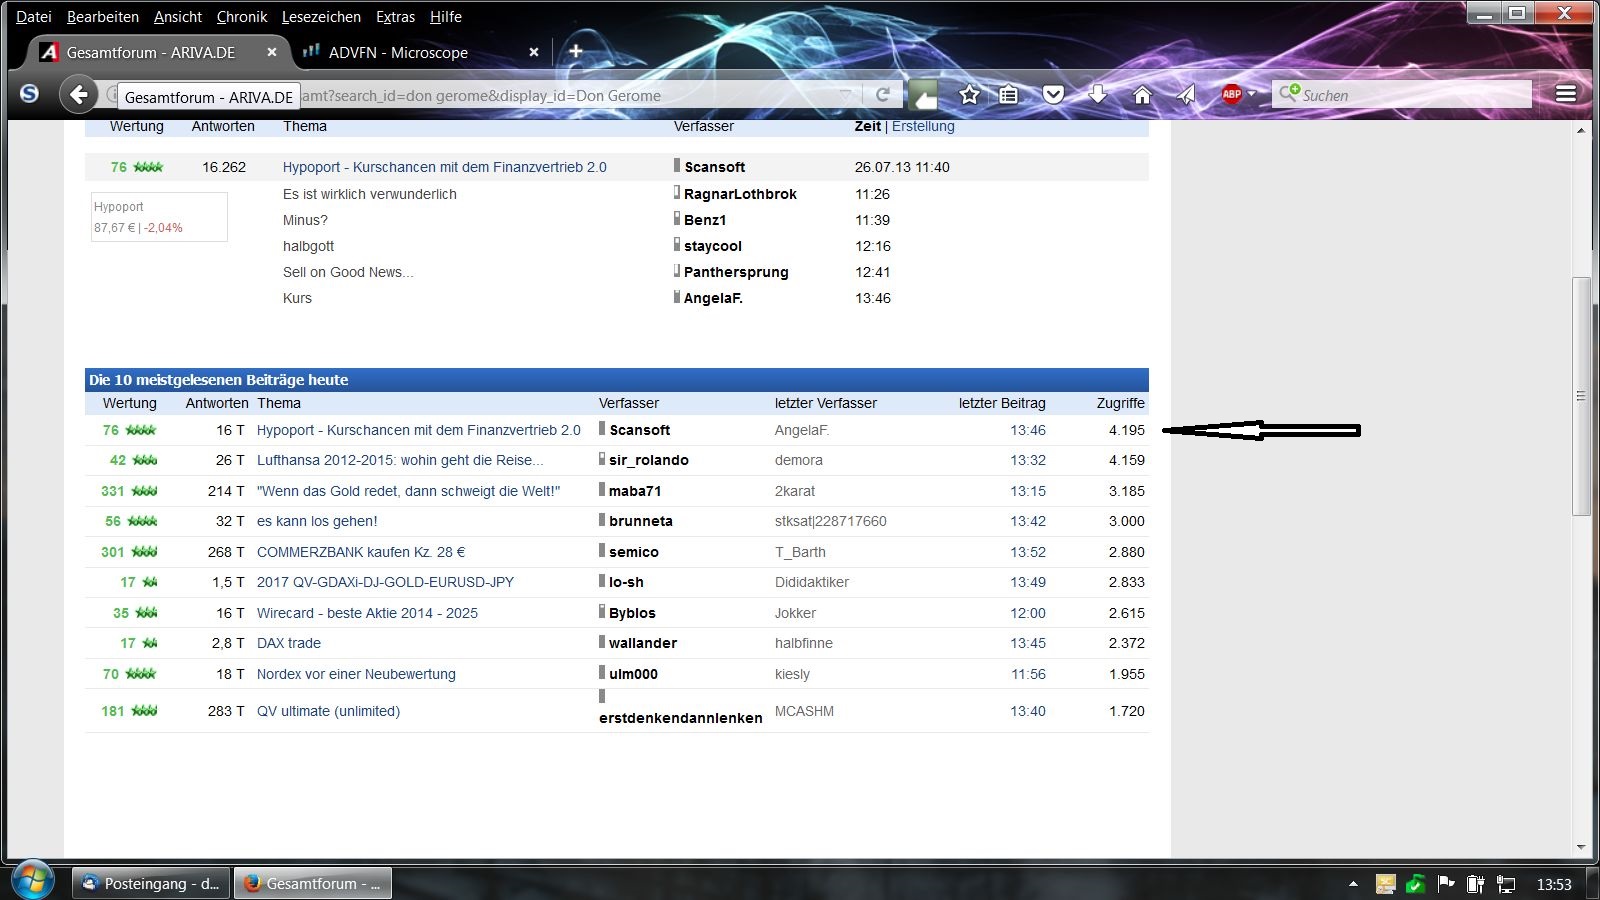
Task: Go back one page with the back arrow
Action: click(x=79, y=95)
